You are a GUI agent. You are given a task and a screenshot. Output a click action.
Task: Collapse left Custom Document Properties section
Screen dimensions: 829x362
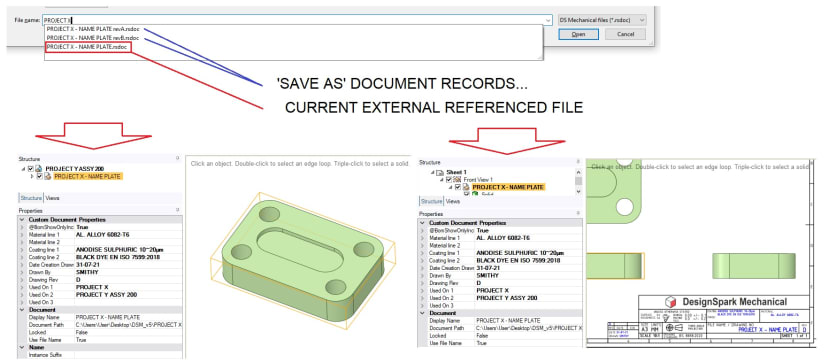(22, 219)
